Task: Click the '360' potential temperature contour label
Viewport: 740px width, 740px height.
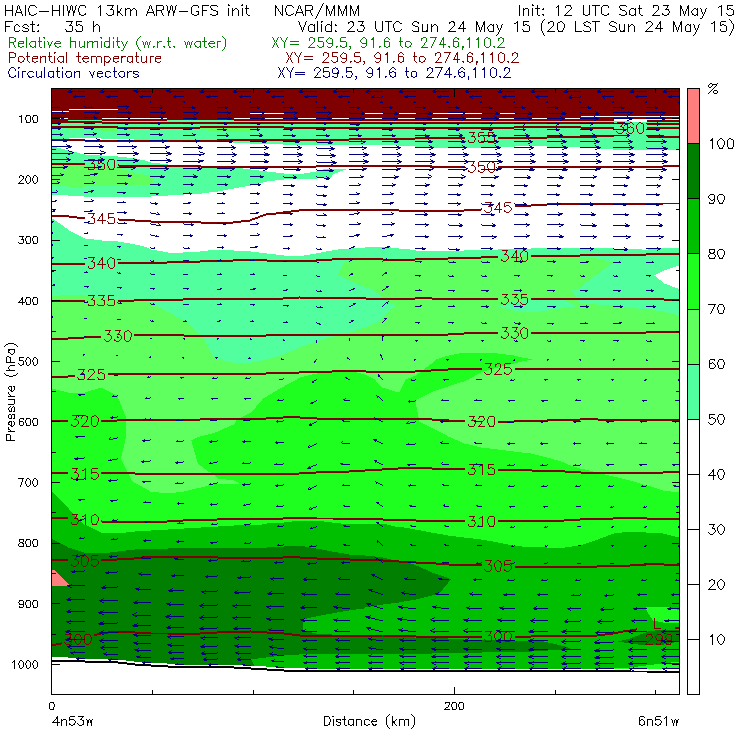Action: pos(630,128)
